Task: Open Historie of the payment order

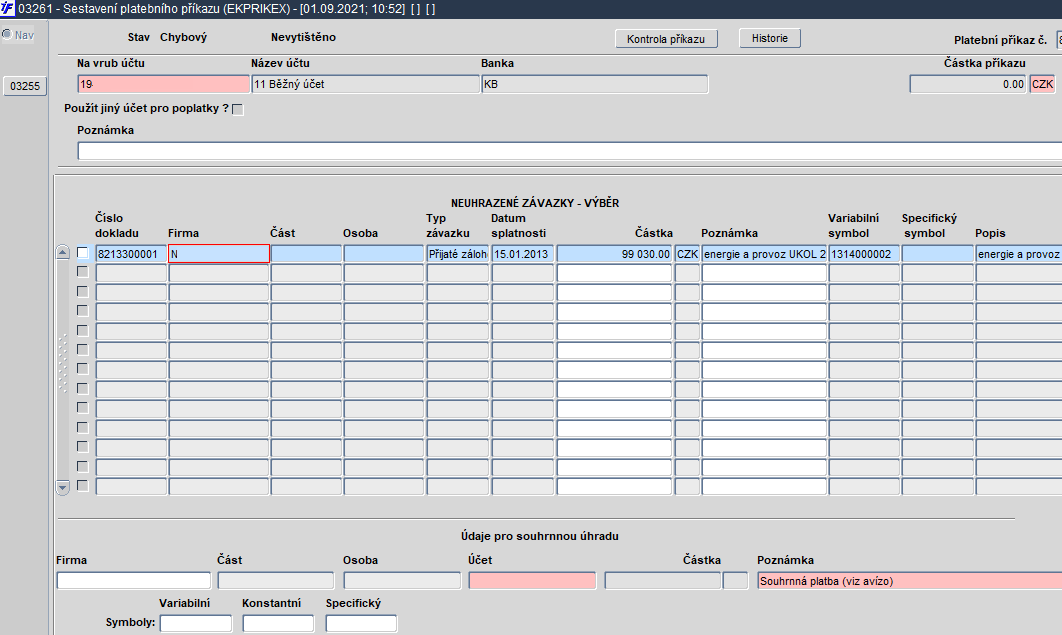Action: pyautogui.click(x=769, y=38)
